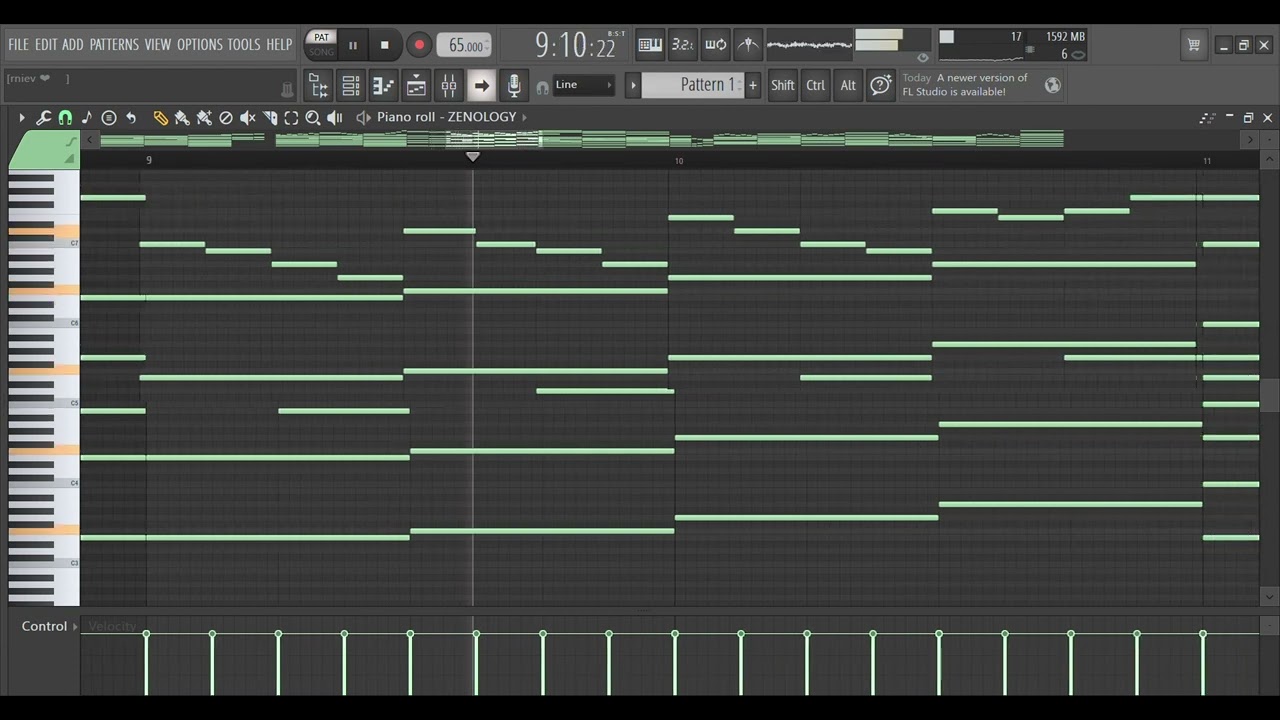Expand the ZENOLOGY title arrow
The height and width of the screenshot is (720, 1280).
pyautogui.click(x=524, y=117)
